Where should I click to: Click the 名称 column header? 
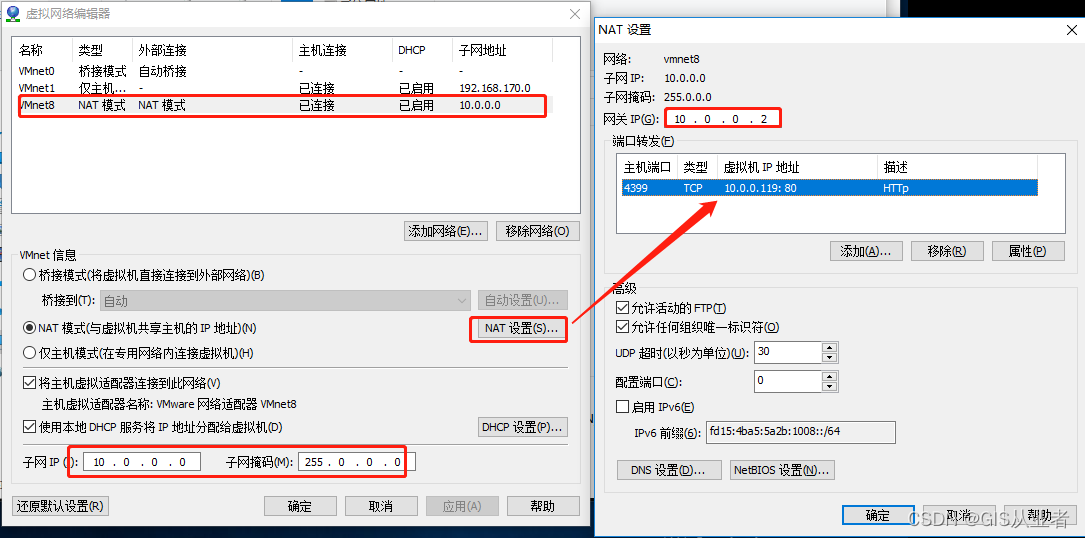43,51
